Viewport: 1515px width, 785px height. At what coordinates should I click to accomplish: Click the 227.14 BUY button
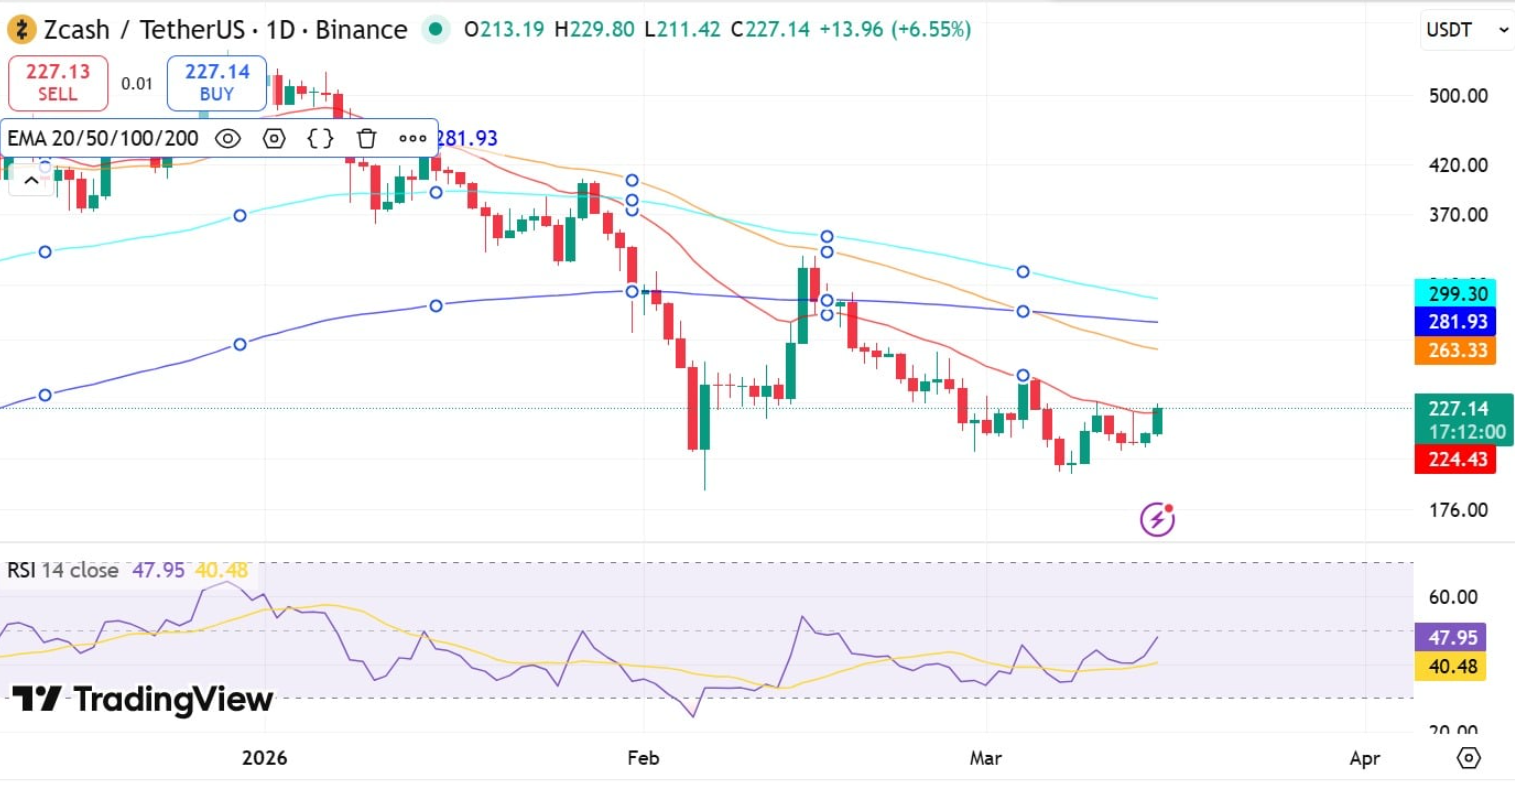(x=217, y=83)
